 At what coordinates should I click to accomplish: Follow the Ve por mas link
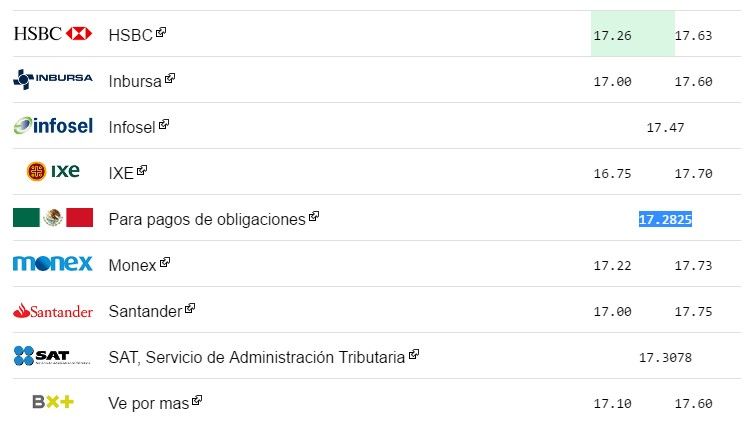[x=149, y=403]
